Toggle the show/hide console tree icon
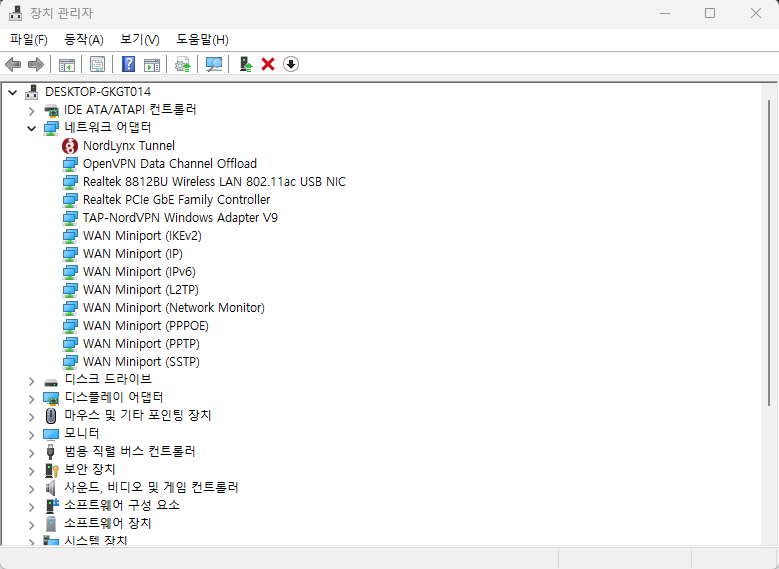This screenshot has width=779, height=569. click(x=67, y=65)
